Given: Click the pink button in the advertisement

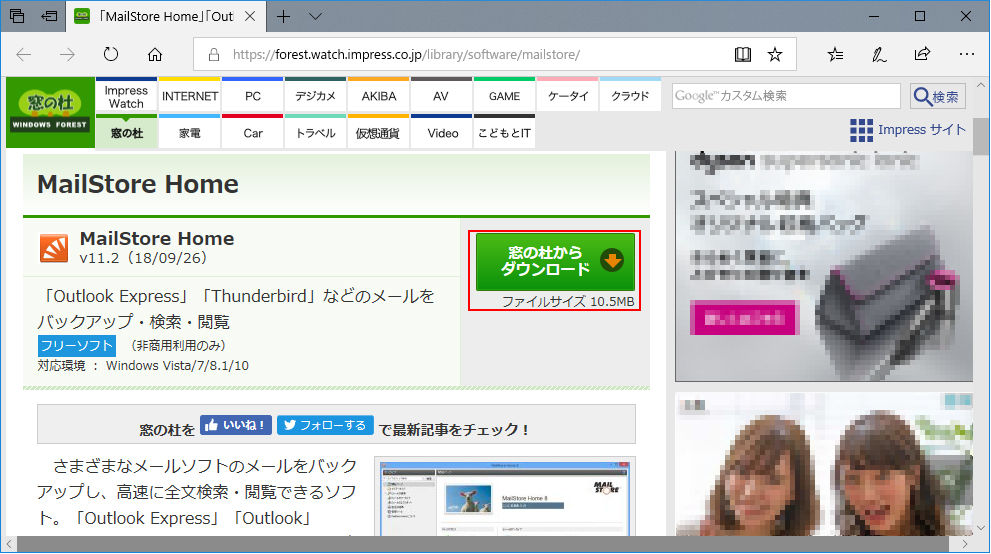Looking at the screenshot, I should (745, 318).
